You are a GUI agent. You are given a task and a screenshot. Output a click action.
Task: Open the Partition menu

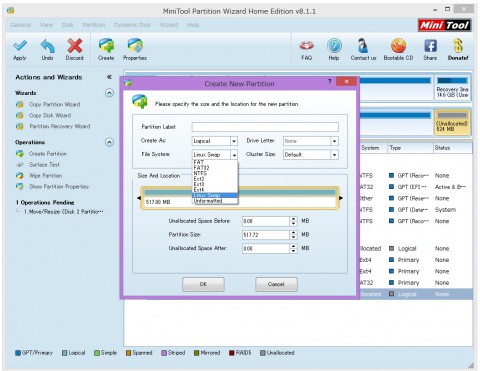tap(94, 25)
